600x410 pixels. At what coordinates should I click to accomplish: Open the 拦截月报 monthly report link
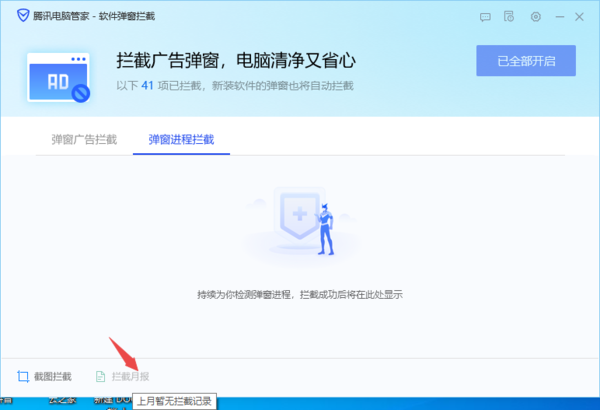click(130, 376)
